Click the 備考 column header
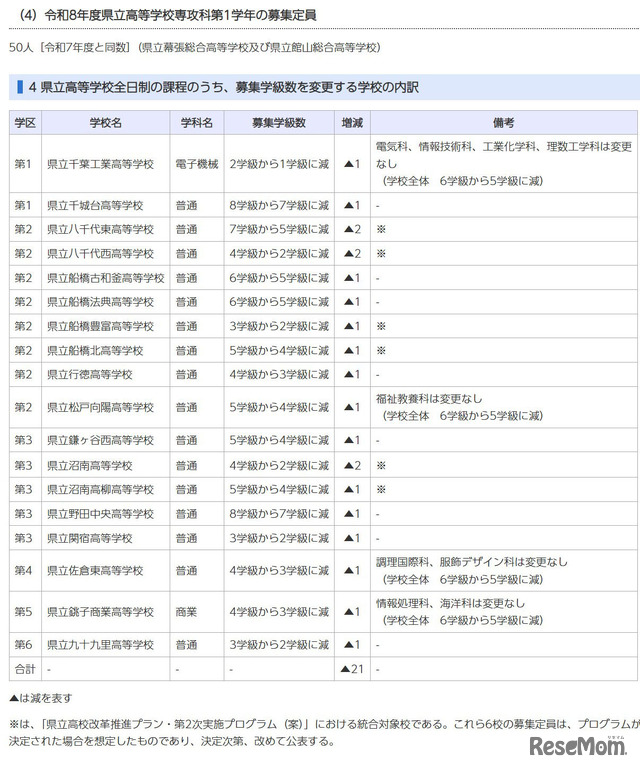The image size is (640, 769). click(x=504, y=123)
